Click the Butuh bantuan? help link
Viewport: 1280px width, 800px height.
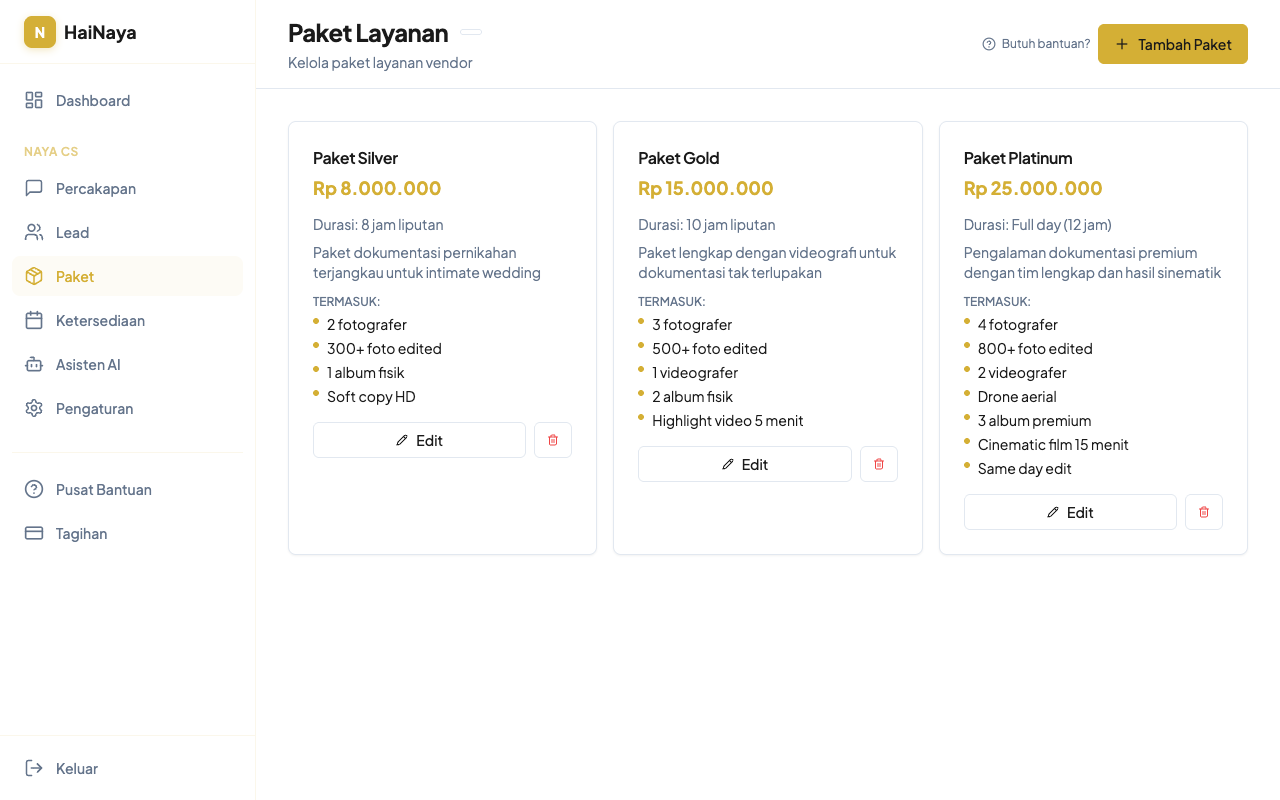coord(1036,44)
